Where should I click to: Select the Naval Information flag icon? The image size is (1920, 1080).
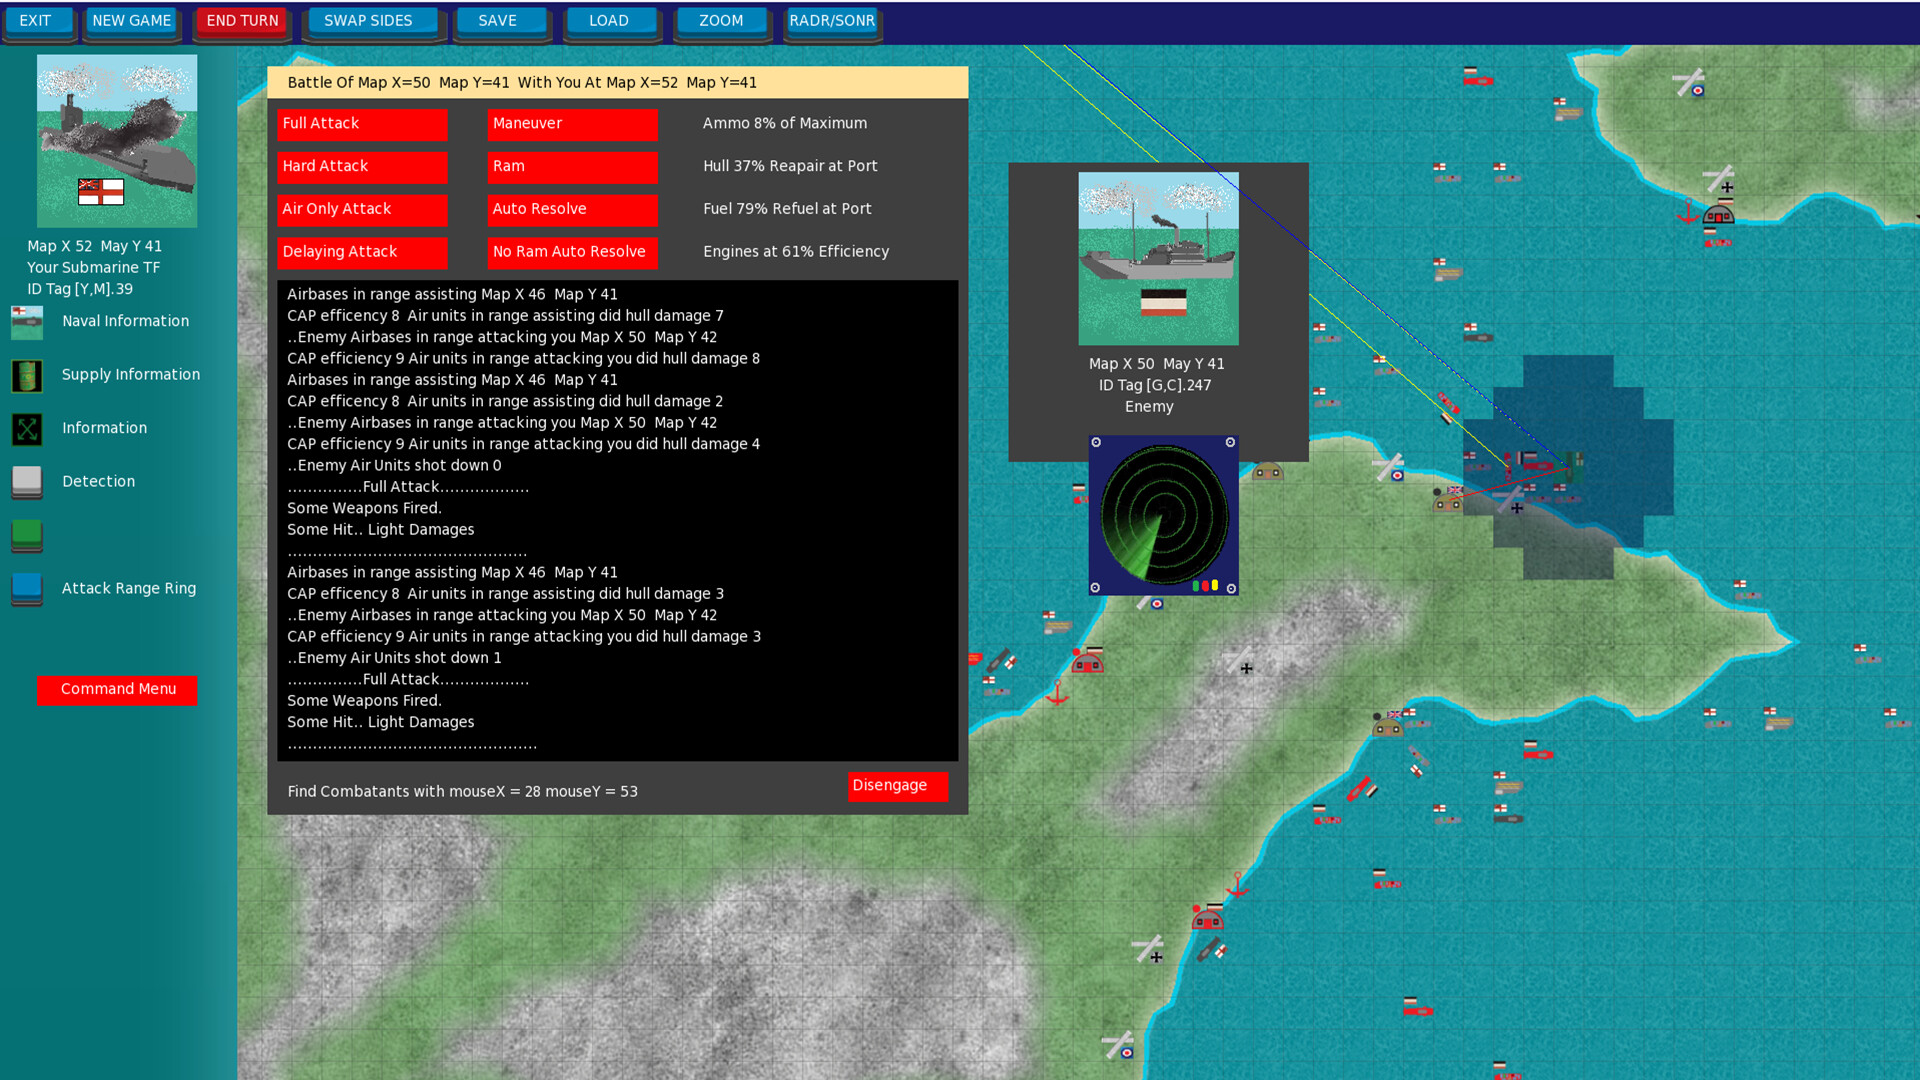pos(27,322)
